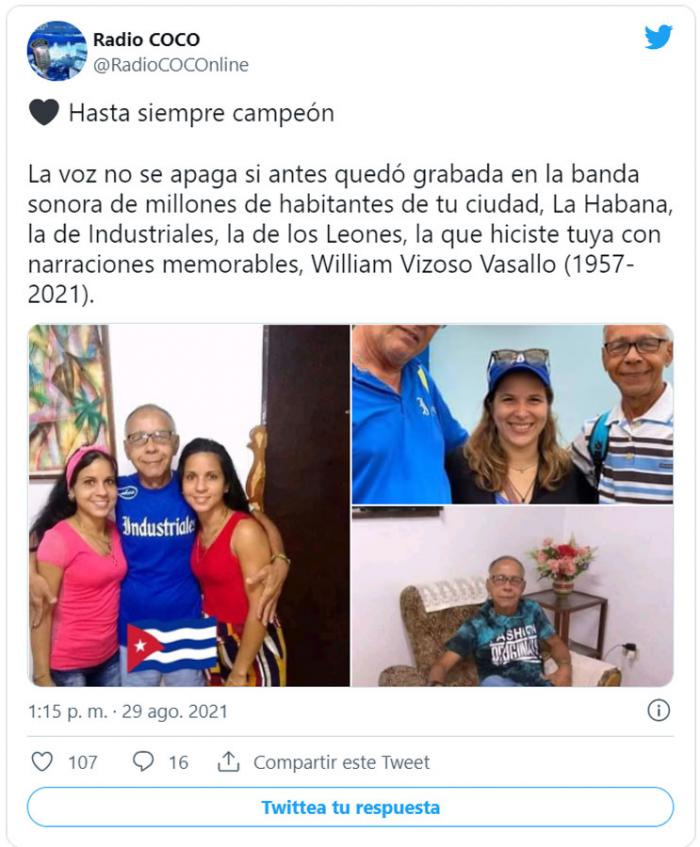Open the tweet info circle icon

(658, 710)
